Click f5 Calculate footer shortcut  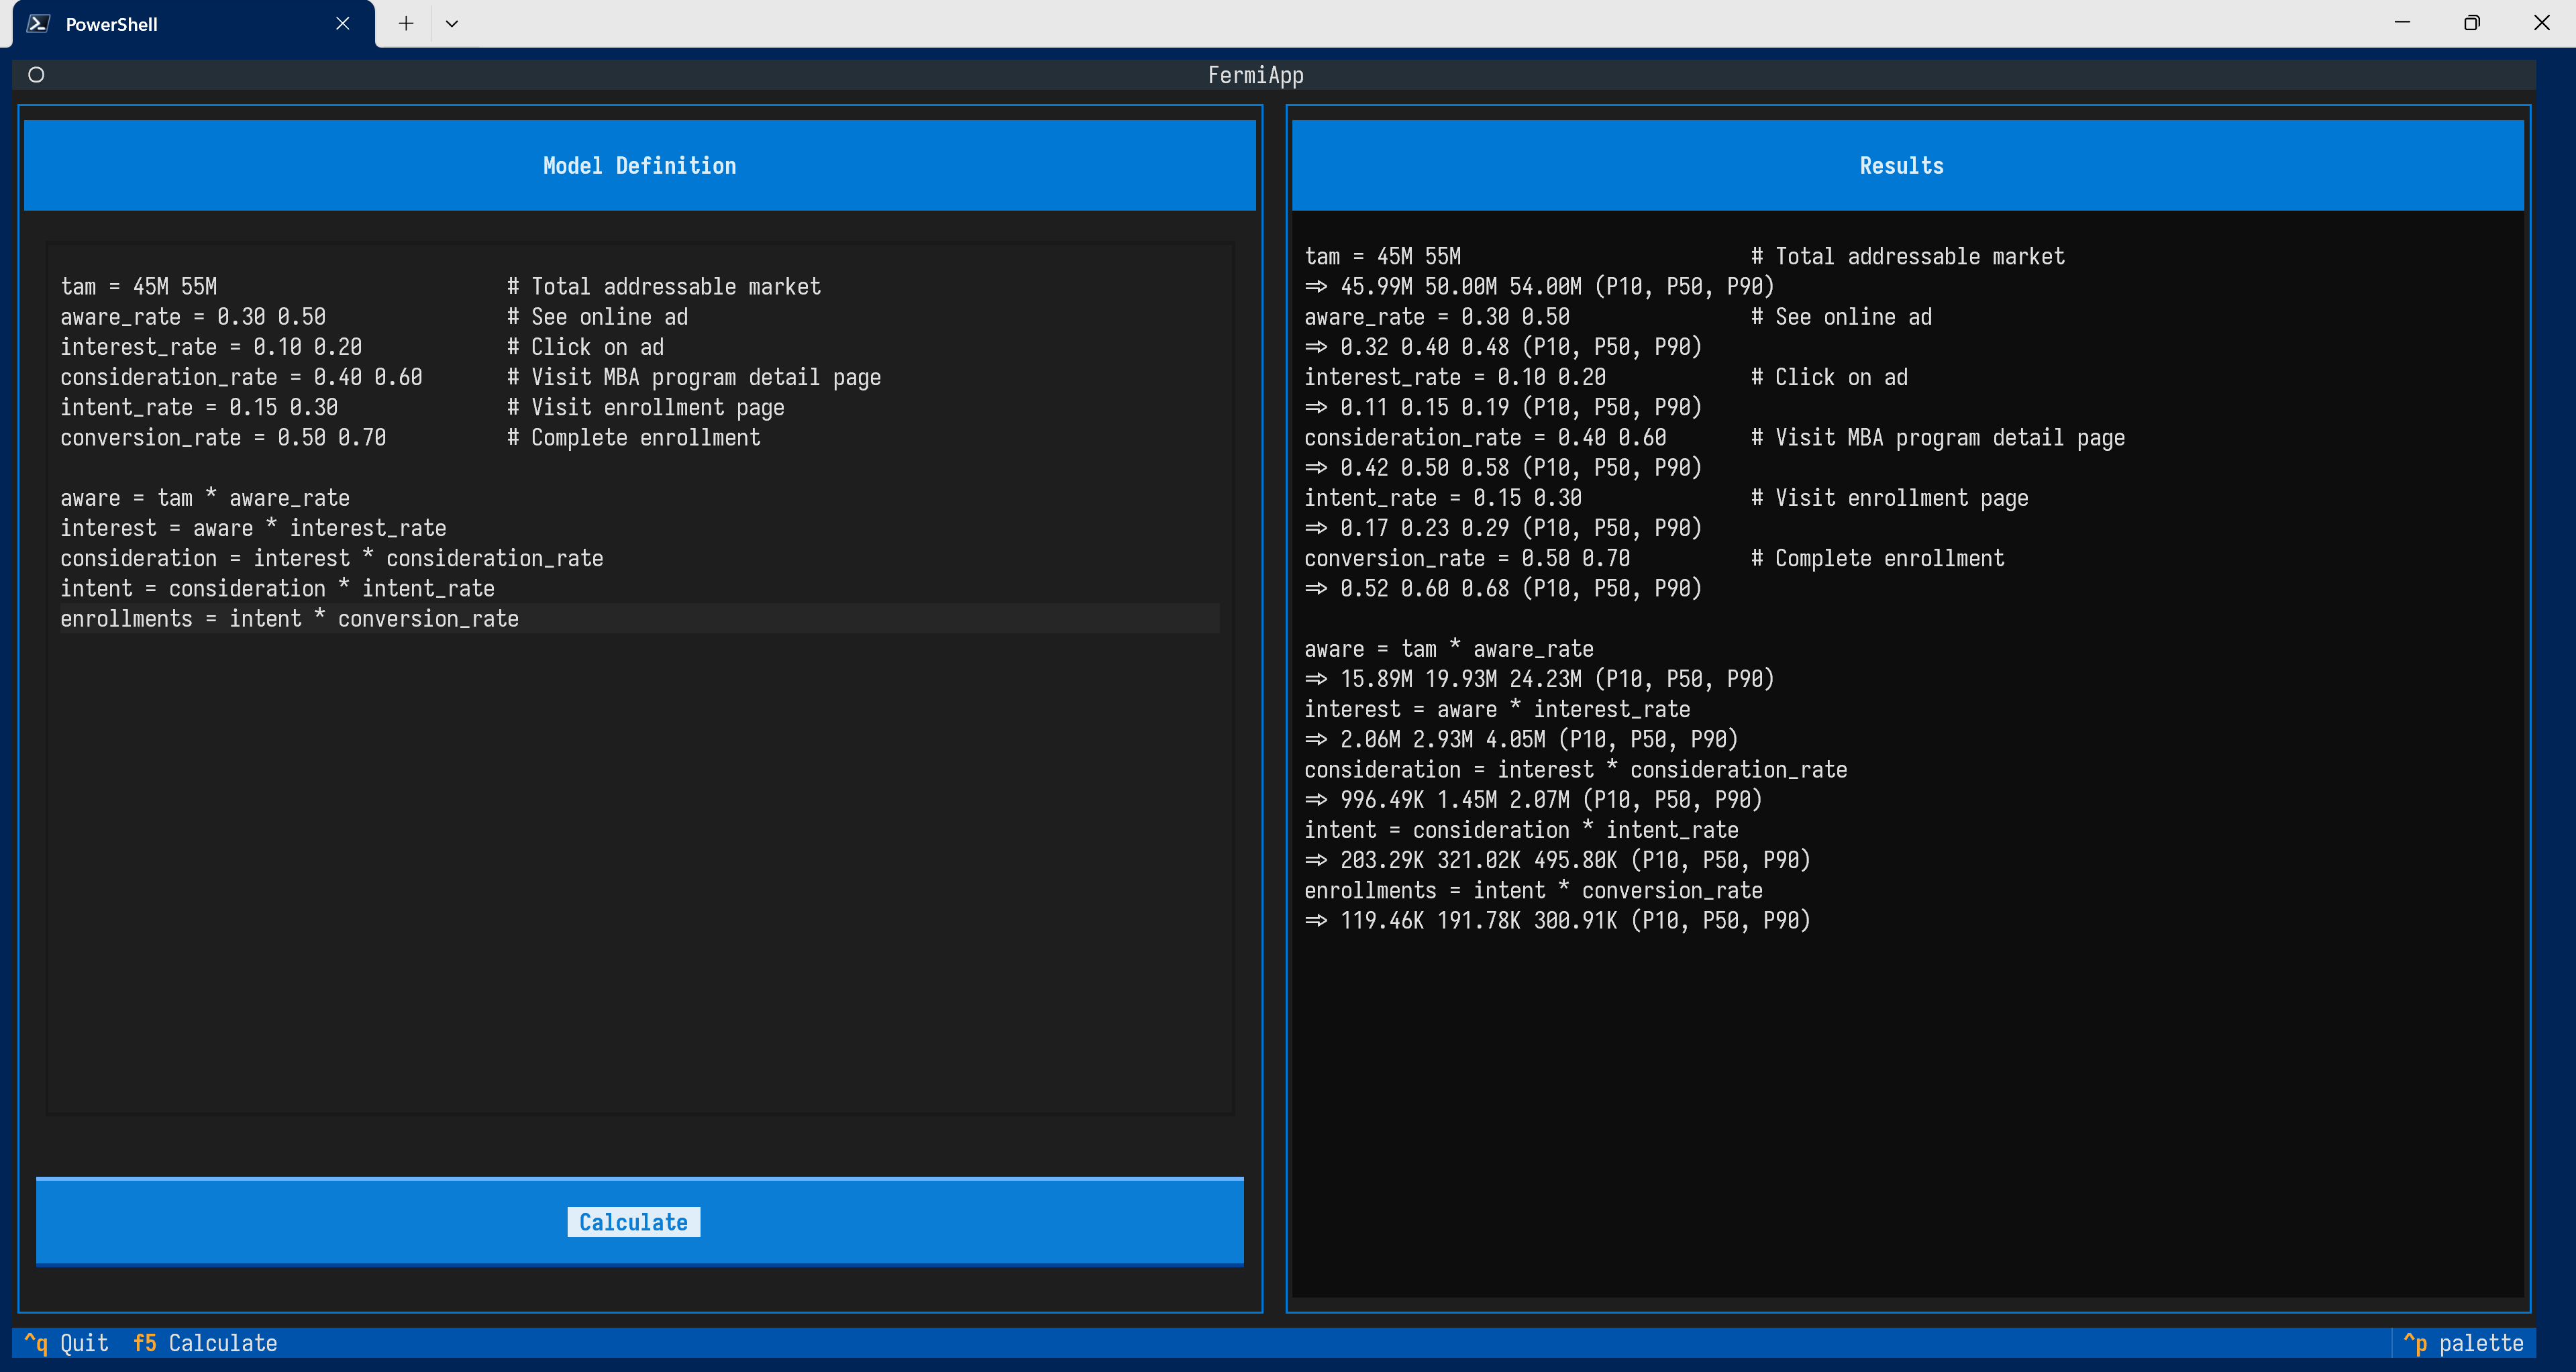click(x=205, y=1343)
